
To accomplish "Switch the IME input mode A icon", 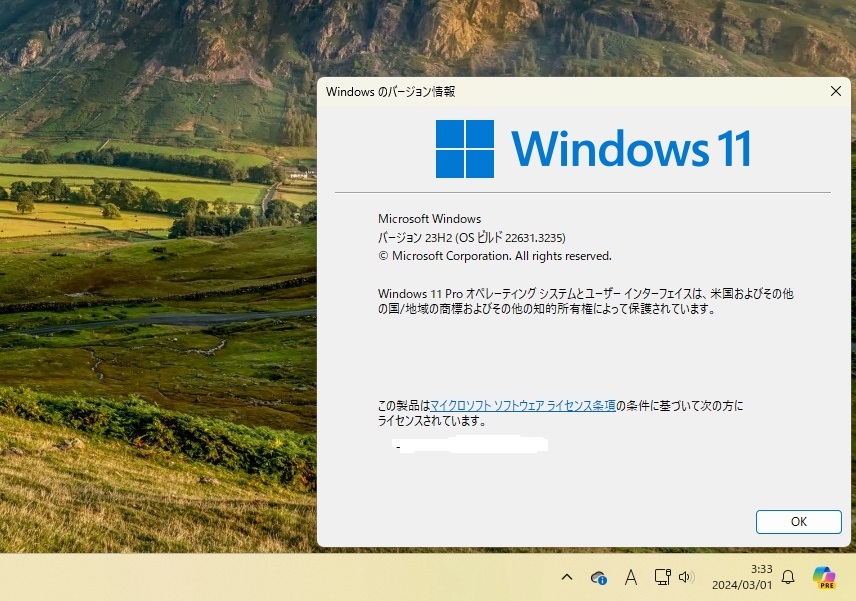I will pos(631,577).
